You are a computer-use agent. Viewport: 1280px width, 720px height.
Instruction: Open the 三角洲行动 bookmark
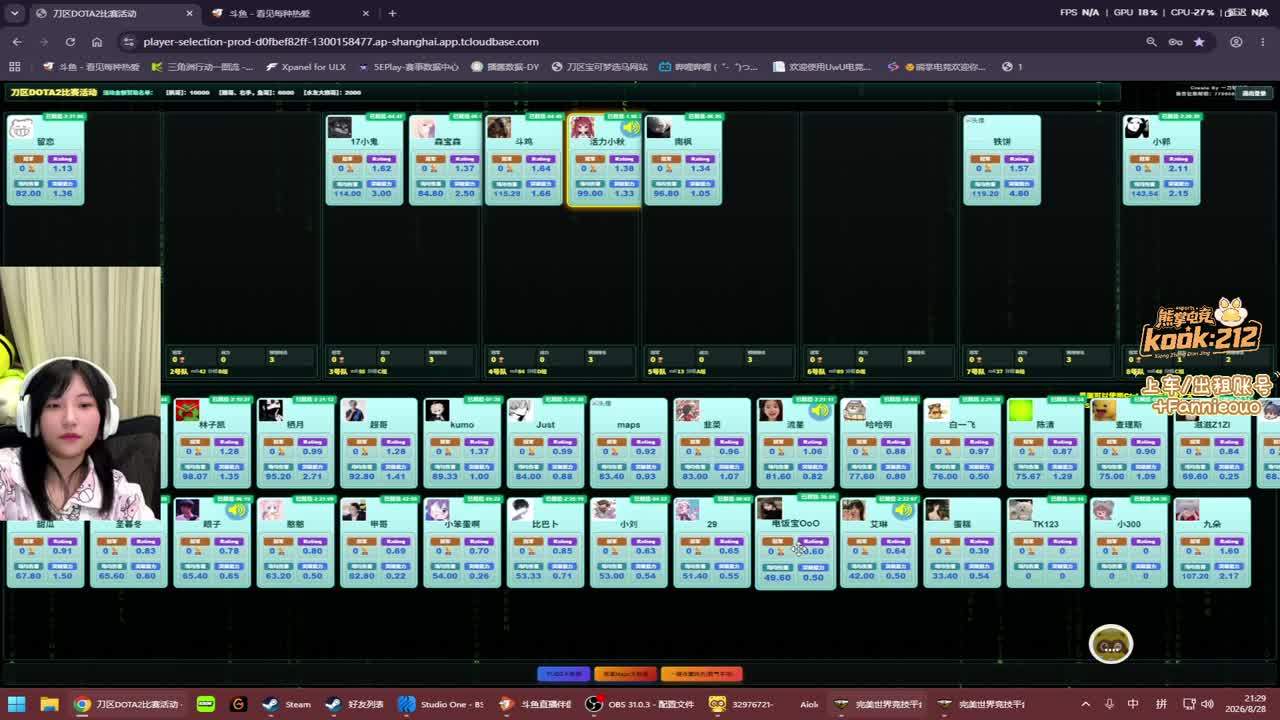click(x=201, y=67)
